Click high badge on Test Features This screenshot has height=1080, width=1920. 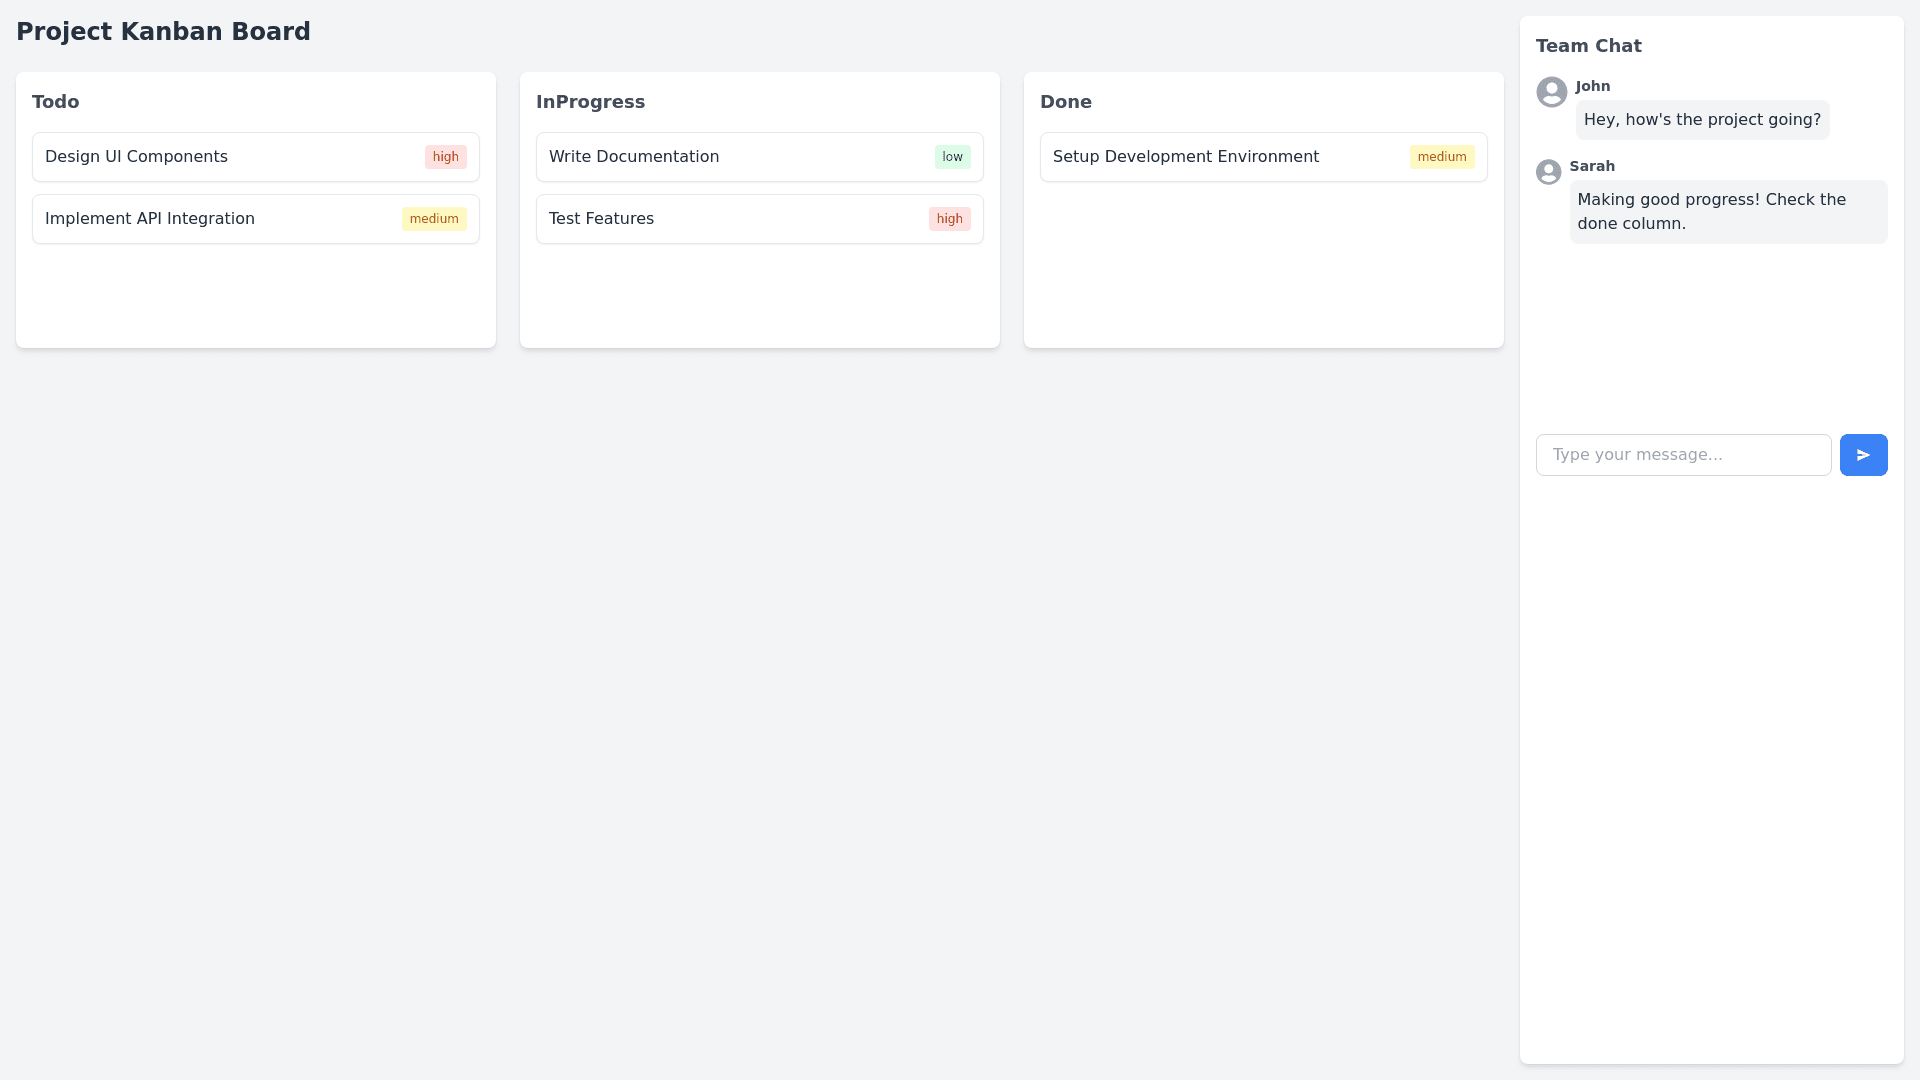tap(949, 219)
